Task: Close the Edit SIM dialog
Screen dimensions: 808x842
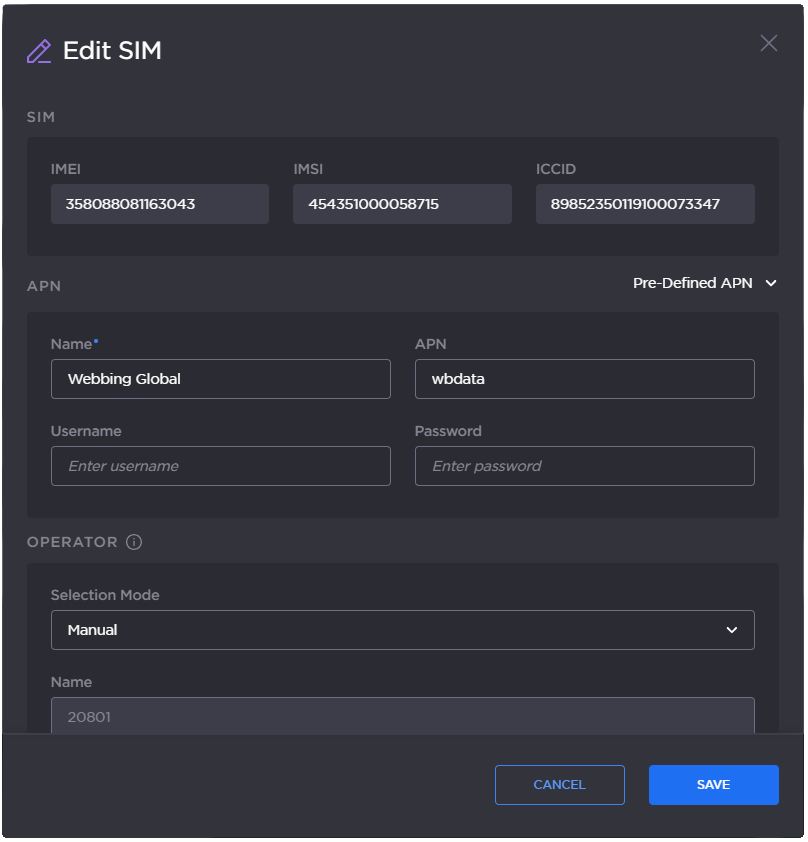Action: (768, 43)
